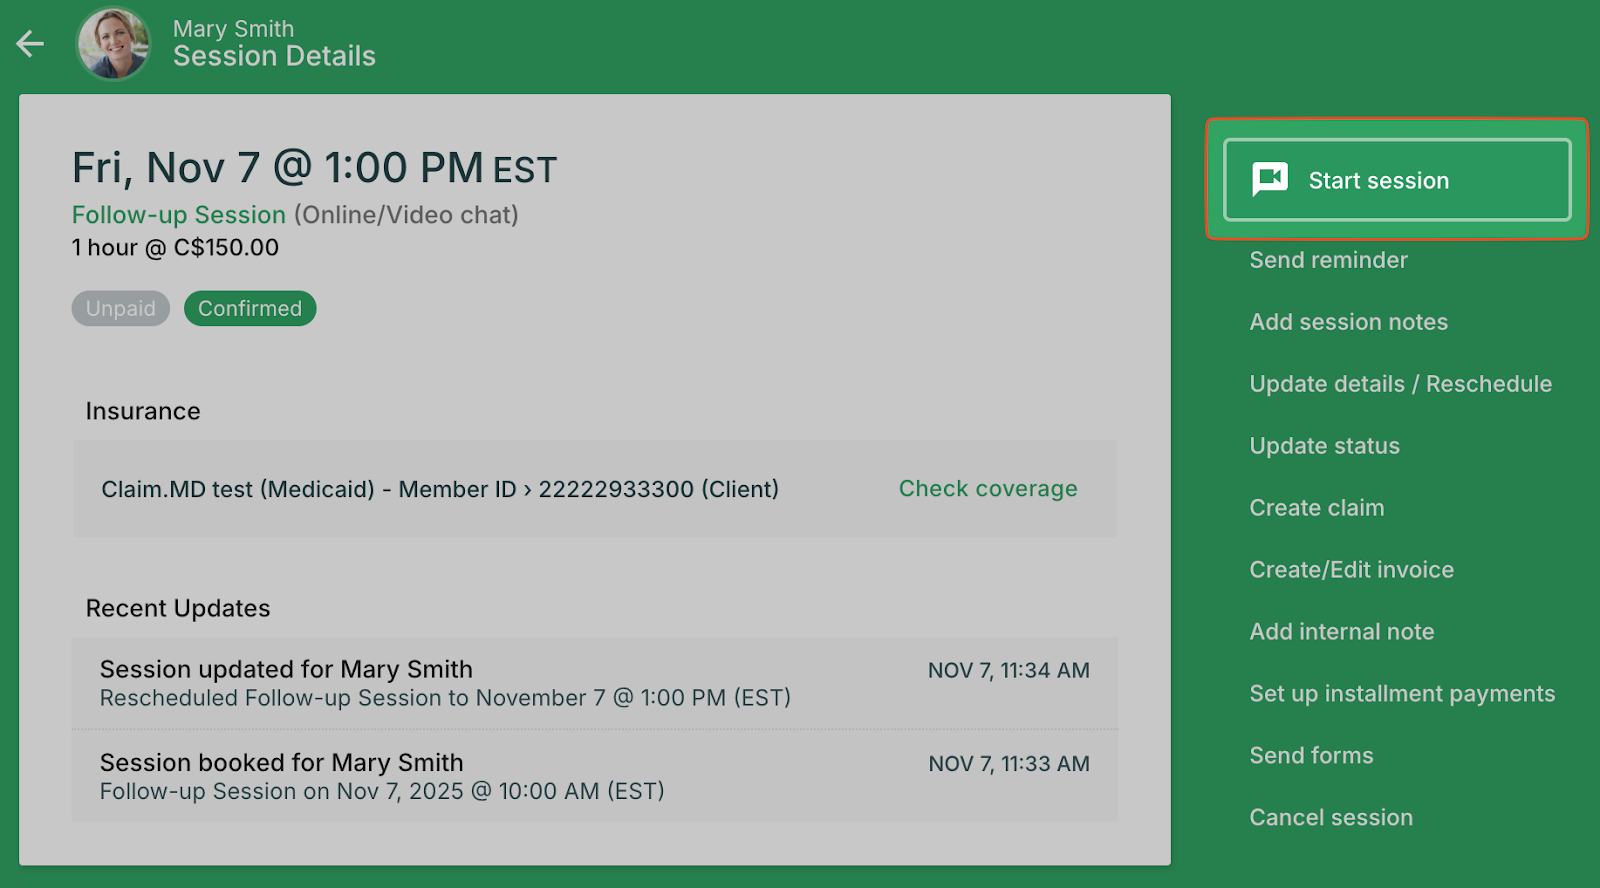Open Create/Edit invoice
The height and width of the screenshot is (888, 1600).
[x=1351, y=570]
